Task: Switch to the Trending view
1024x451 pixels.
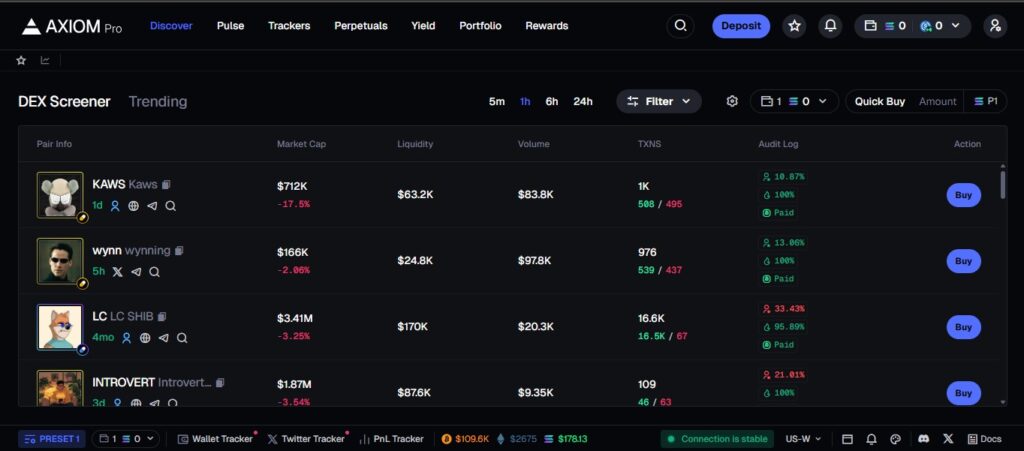Action: 158,101
